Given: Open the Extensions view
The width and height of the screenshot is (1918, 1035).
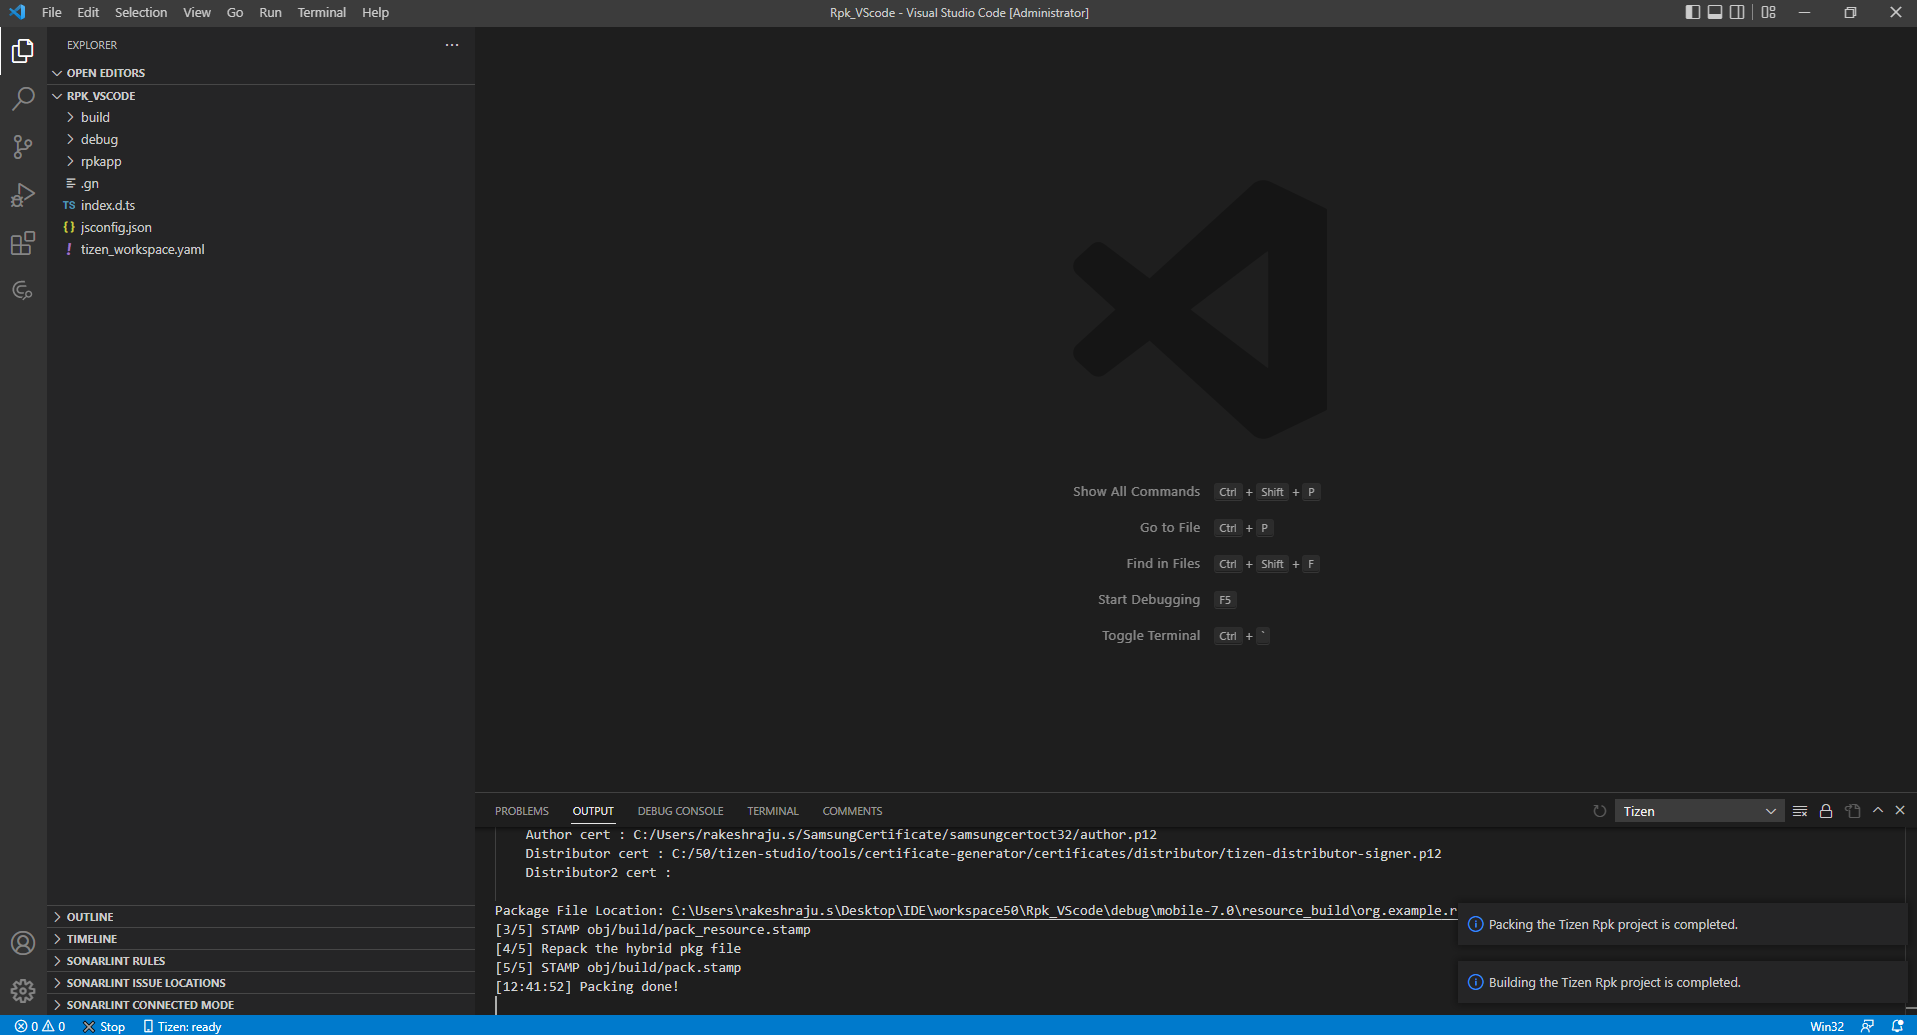Looking at the screenshot, I should pos(23,243).
